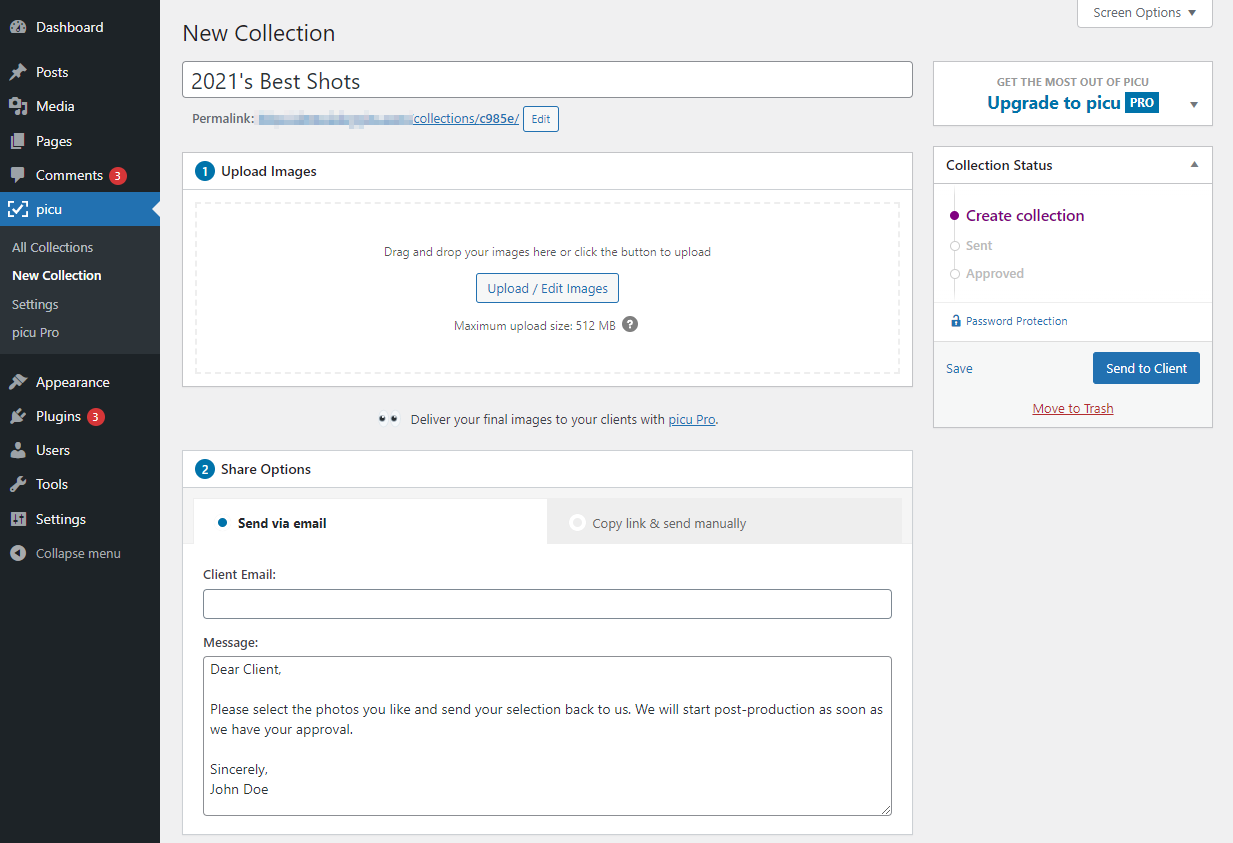This screenshot has height=843, width=1233.
Task: Click the Collapse menu arrow icon
Action: coord(18,554)
